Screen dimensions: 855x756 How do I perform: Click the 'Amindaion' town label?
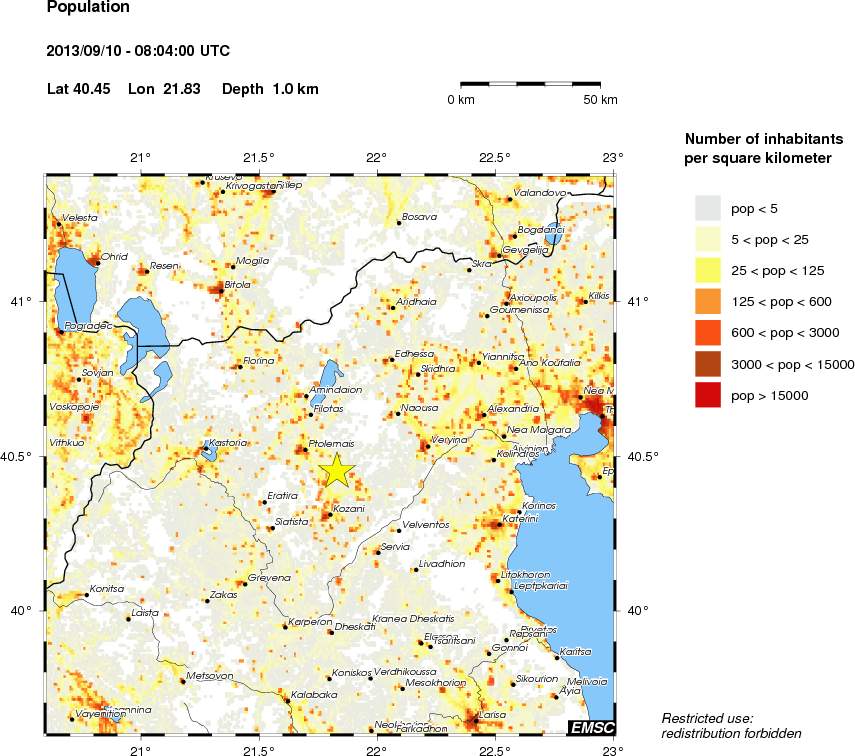(x=335, y=389)
